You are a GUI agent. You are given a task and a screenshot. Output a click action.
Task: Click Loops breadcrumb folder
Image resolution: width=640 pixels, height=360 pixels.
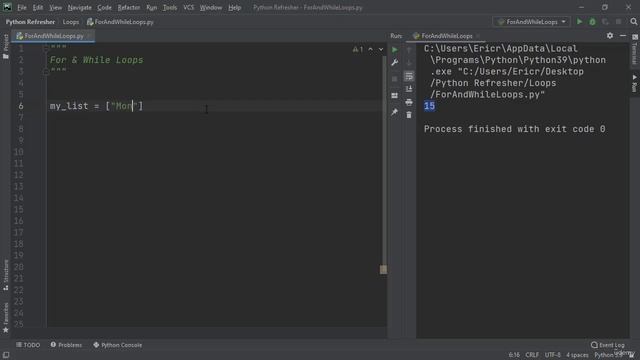tap(71, 22)
